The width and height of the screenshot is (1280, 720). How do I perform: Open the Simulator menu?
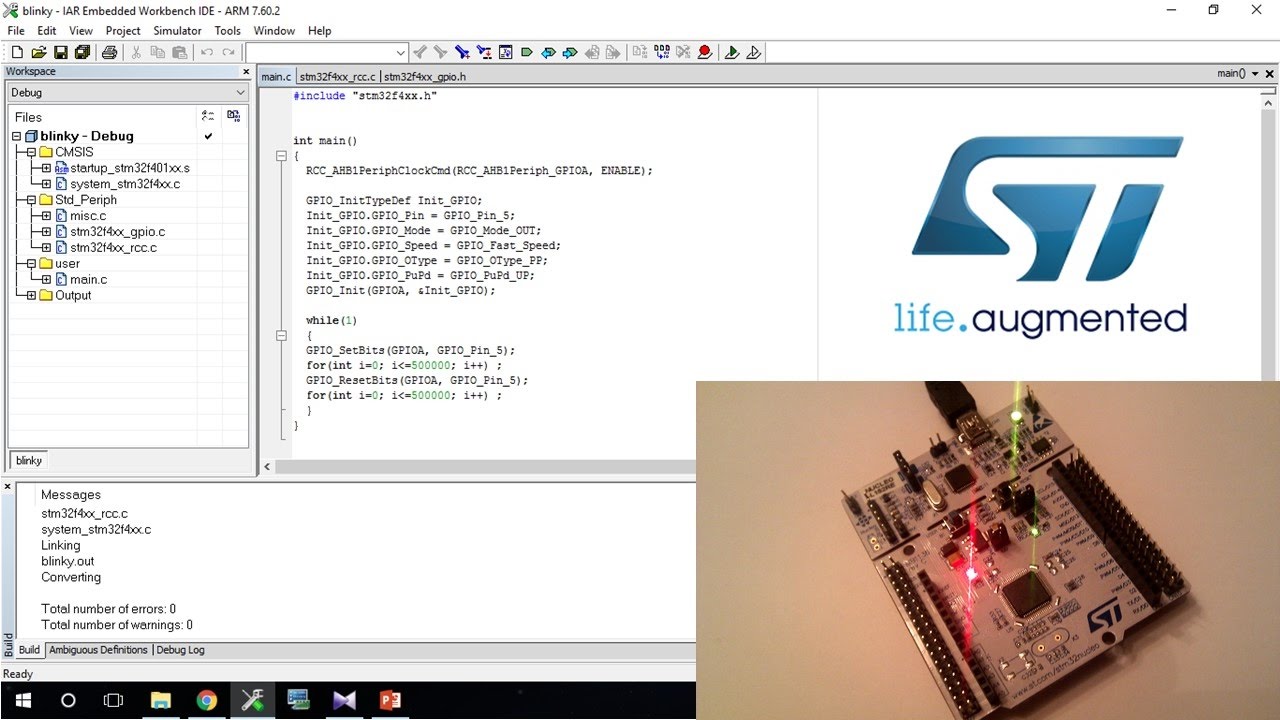(177, 31)
